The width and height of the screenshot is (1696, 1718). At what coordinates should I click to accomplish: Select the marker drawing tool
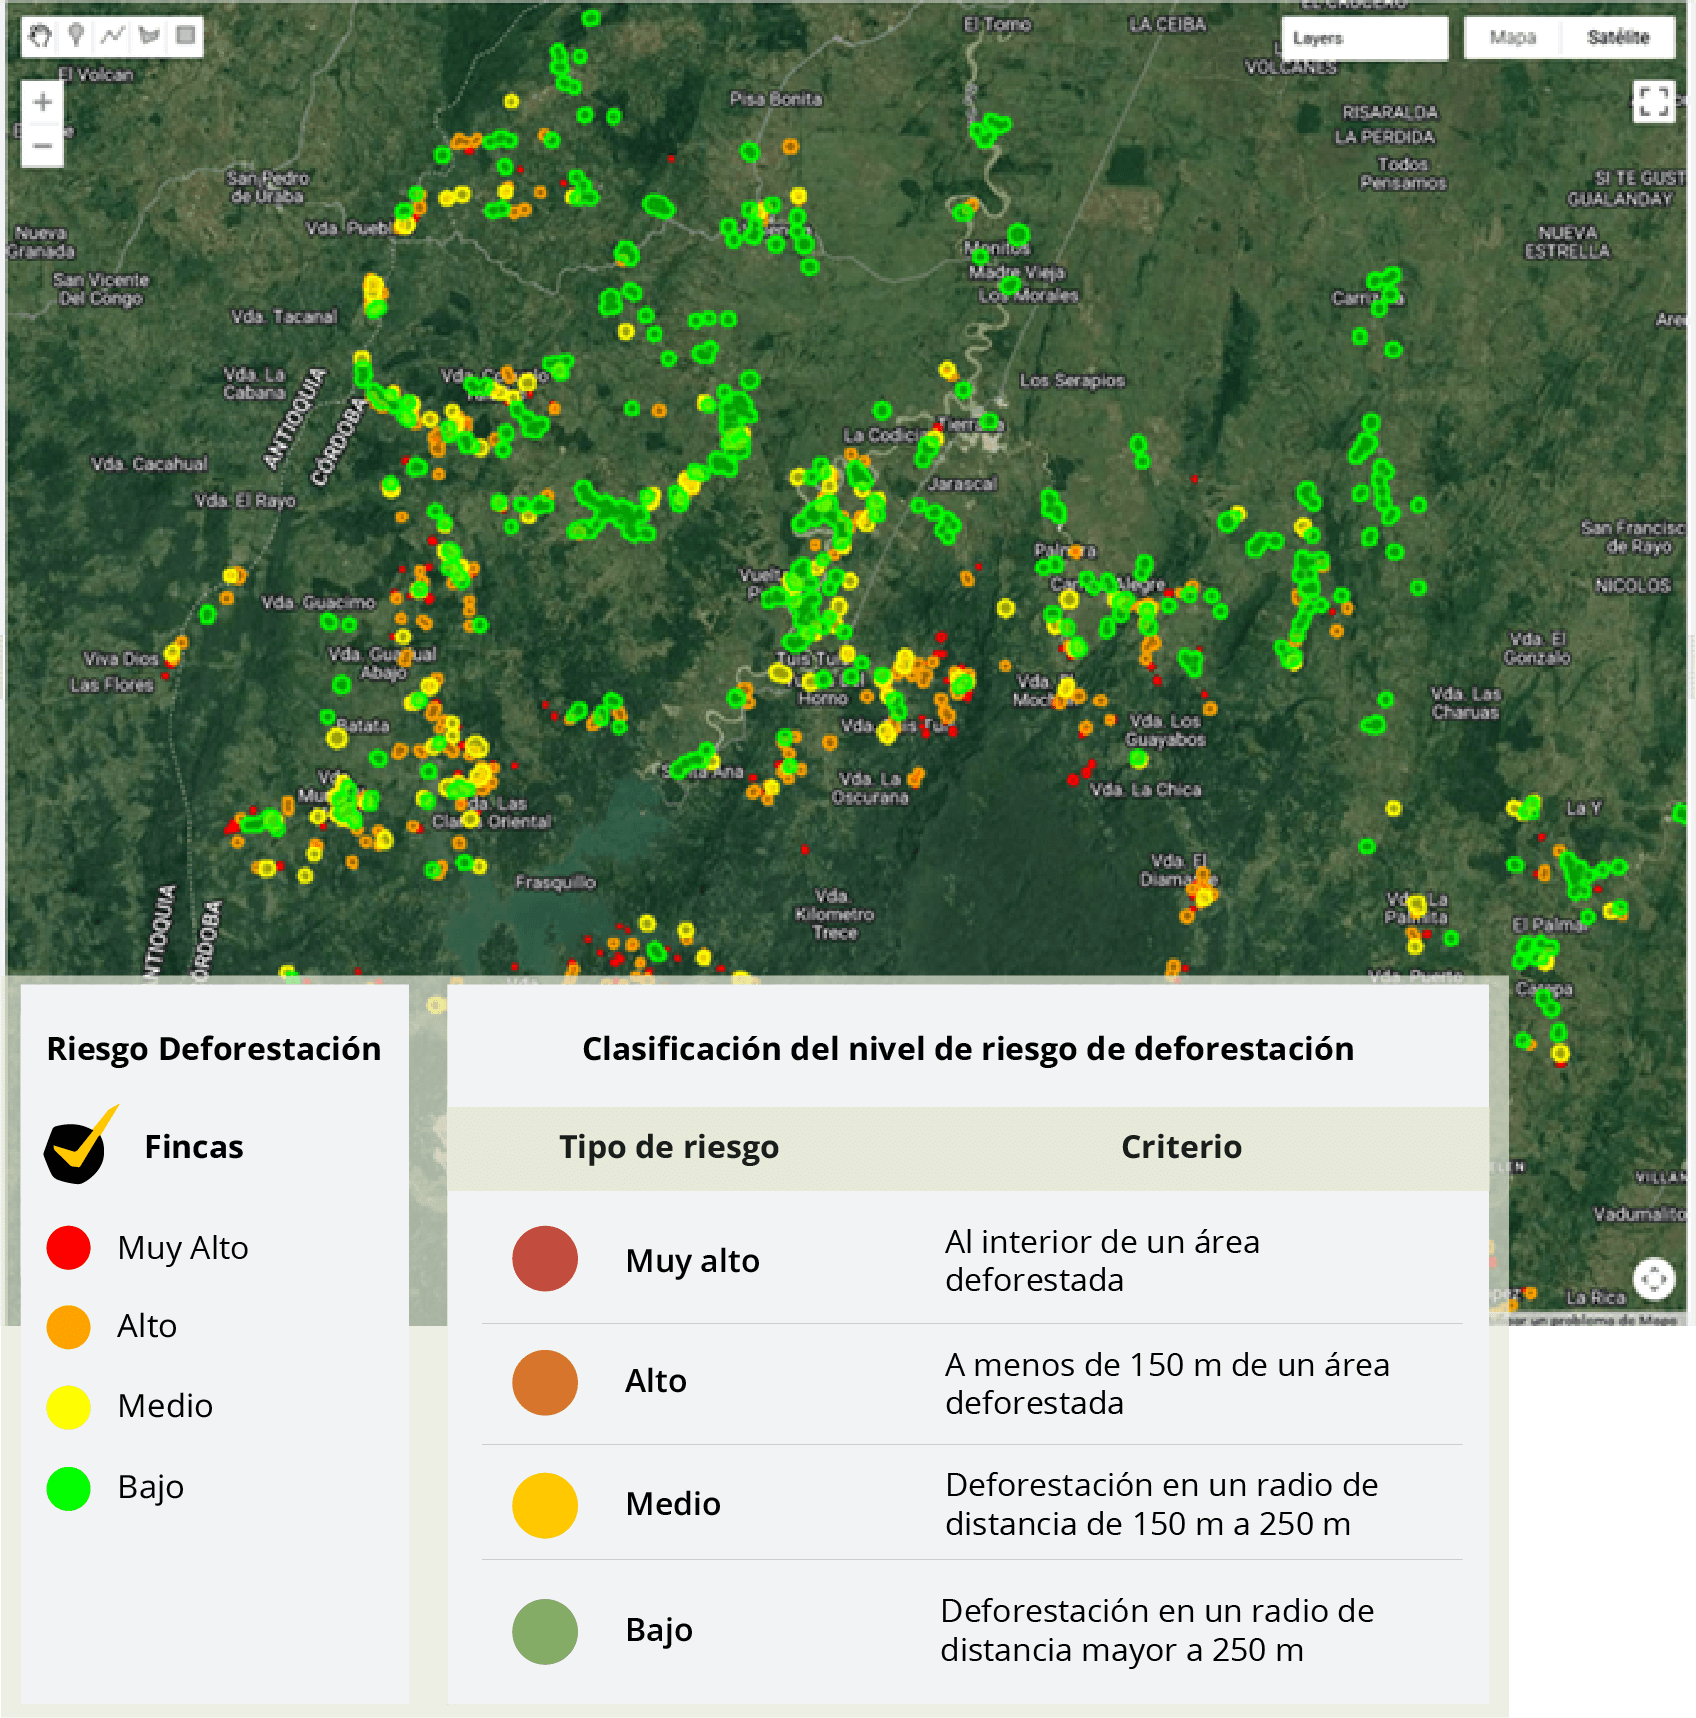pos(76,37)
